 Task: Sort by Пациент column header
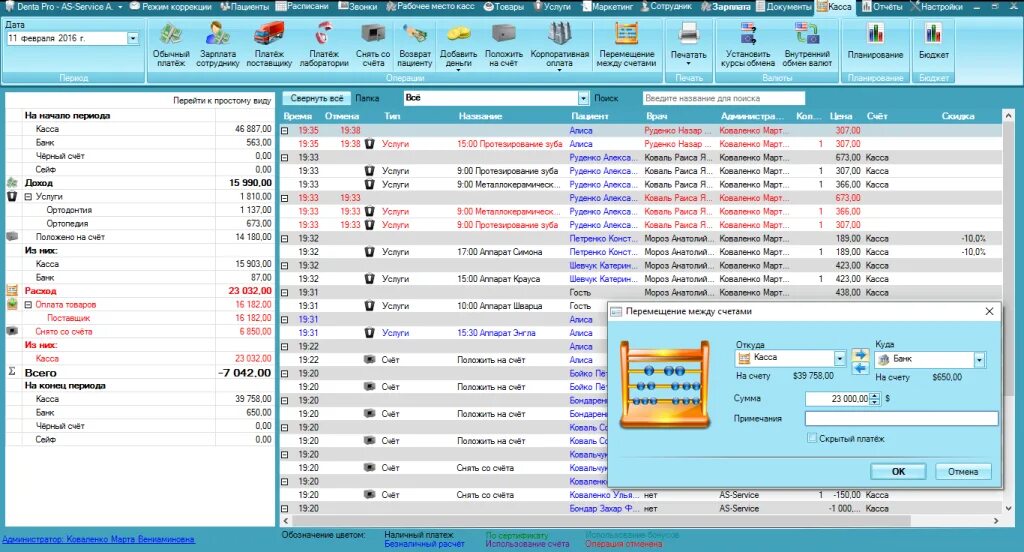[590, 116]
